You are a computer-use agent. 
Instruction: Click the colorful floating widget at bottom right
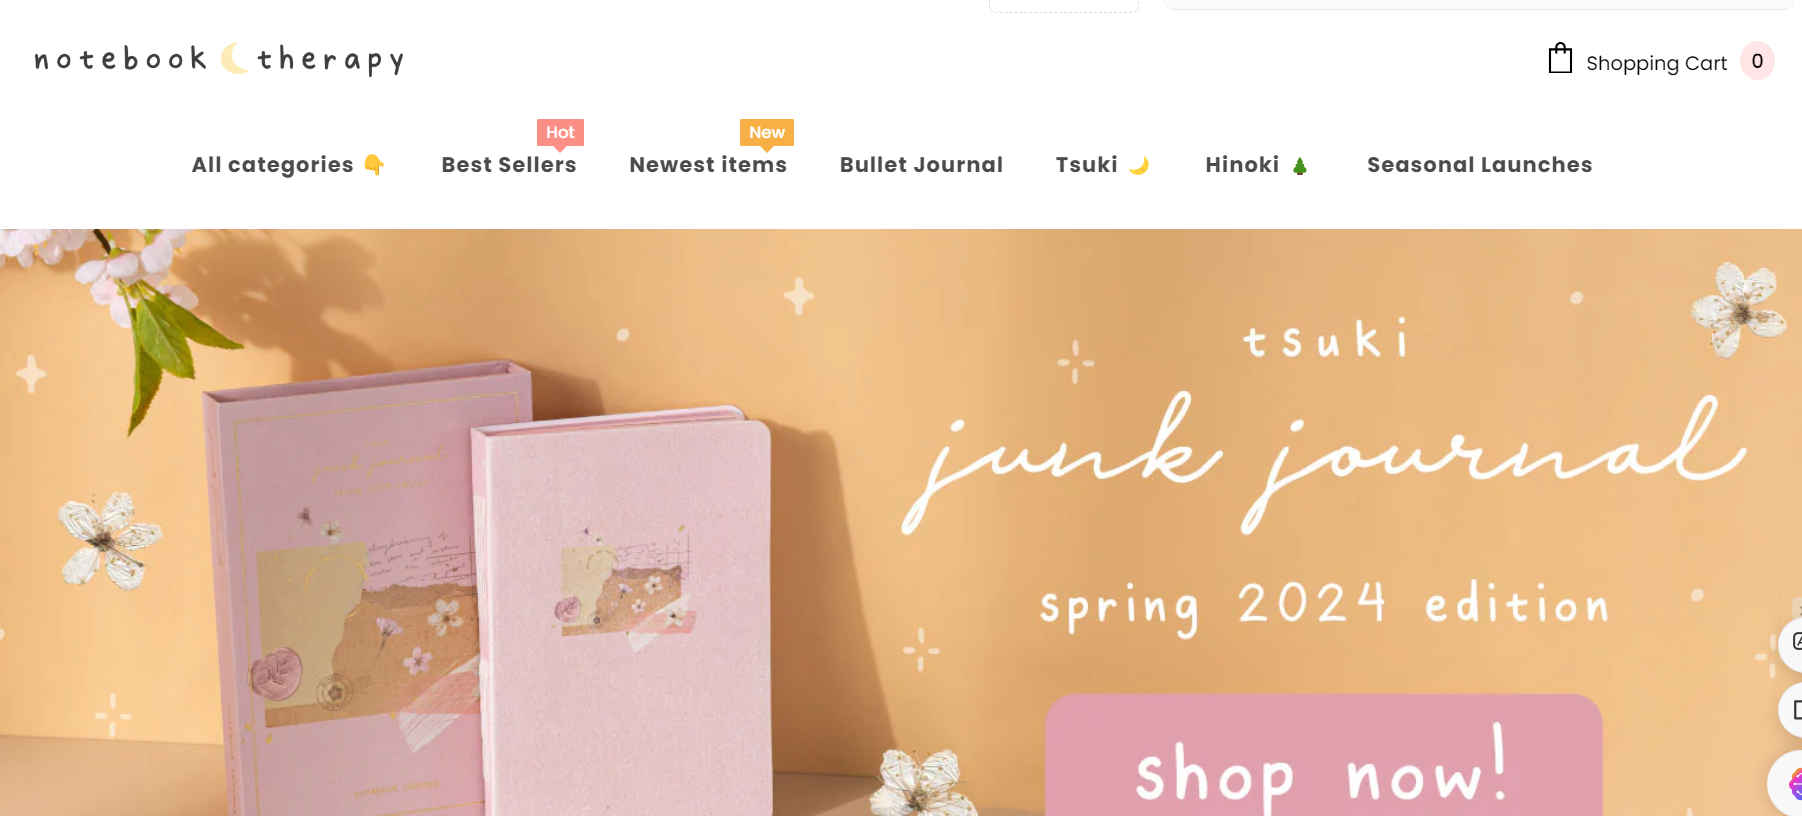(x=1788, y=783)
